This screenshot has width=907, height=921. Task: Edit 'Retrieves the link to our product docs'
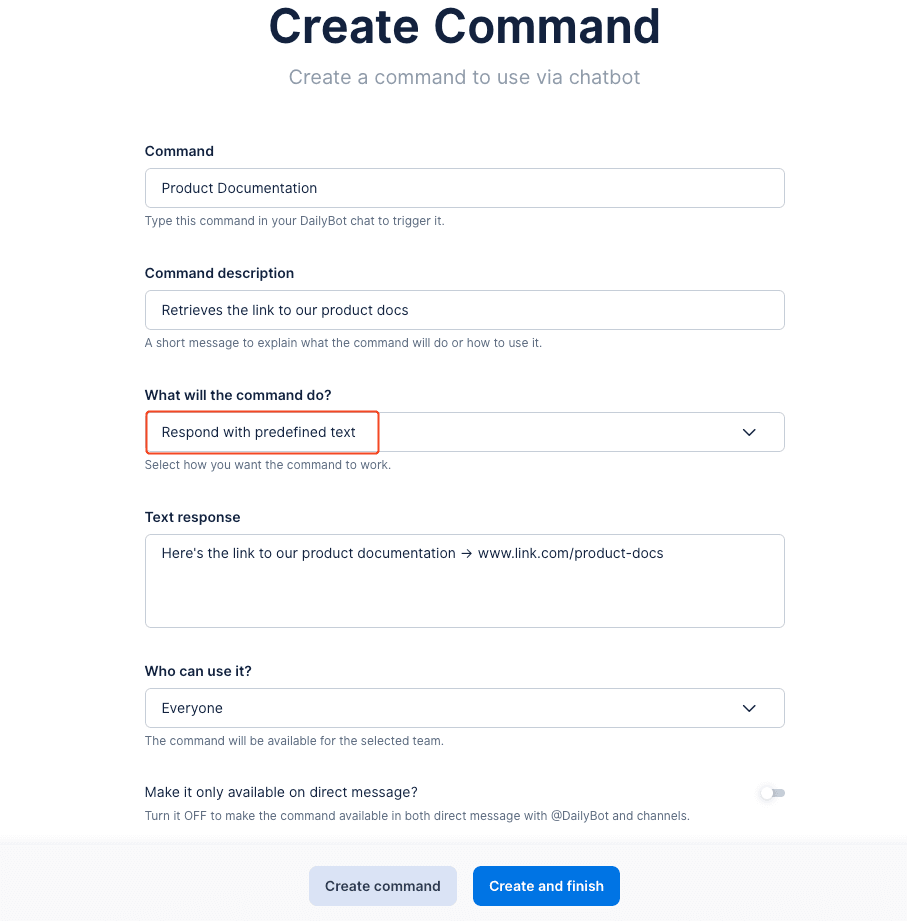pos(464,310)
